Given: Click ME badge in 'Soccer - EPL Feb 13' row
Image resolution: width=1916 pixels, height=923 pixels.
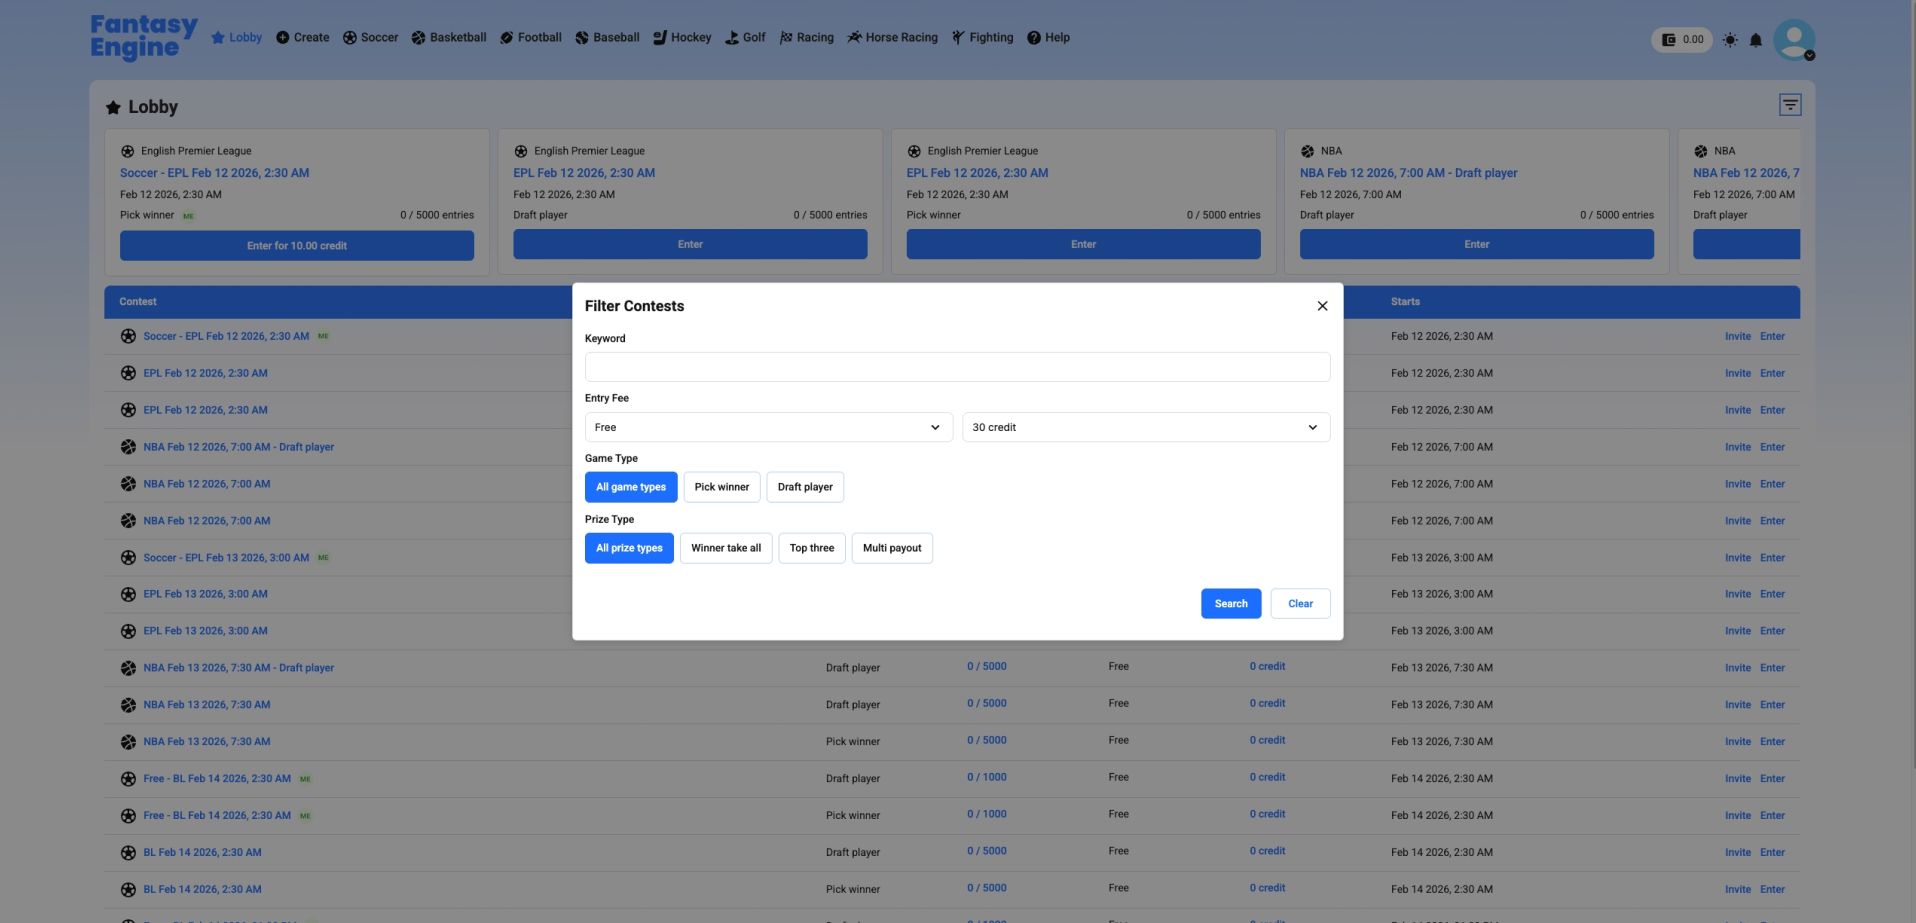Looking at the screenshot, I should point(323,558).
